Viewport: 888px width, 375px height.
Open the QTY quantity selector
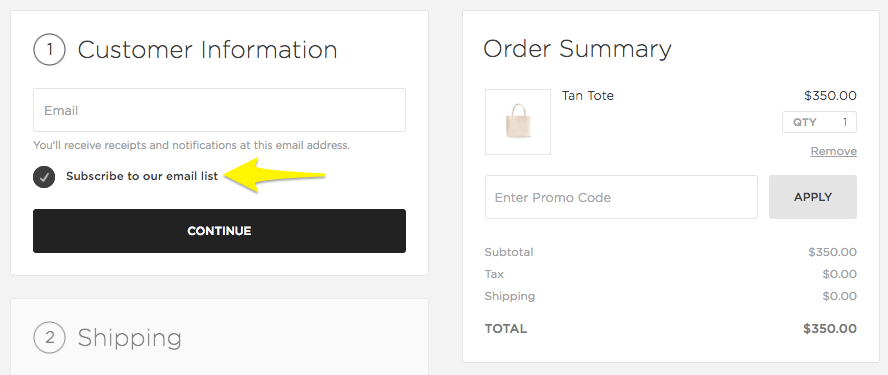click(819, 122)
